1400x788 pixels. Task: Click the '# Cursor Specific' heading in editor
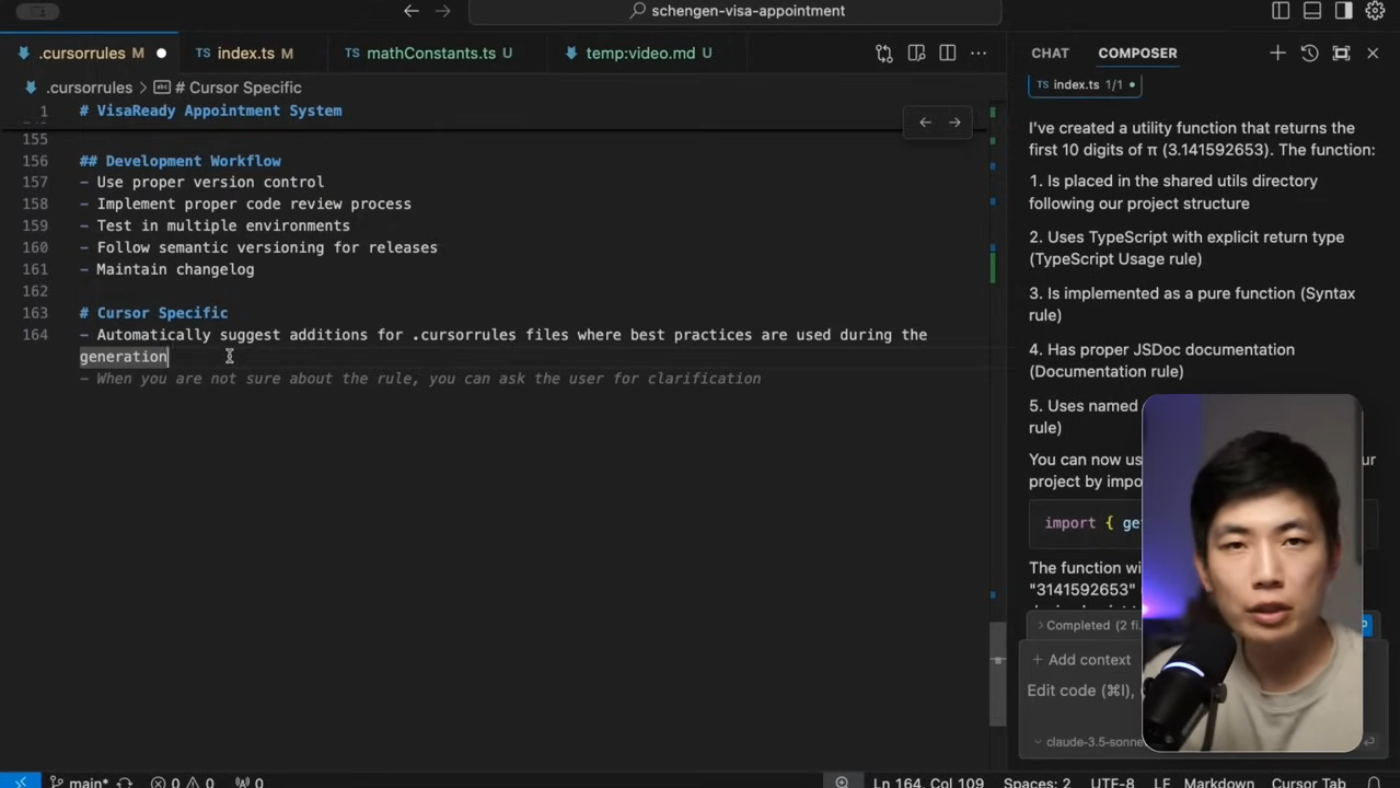[x=154, y=313]
